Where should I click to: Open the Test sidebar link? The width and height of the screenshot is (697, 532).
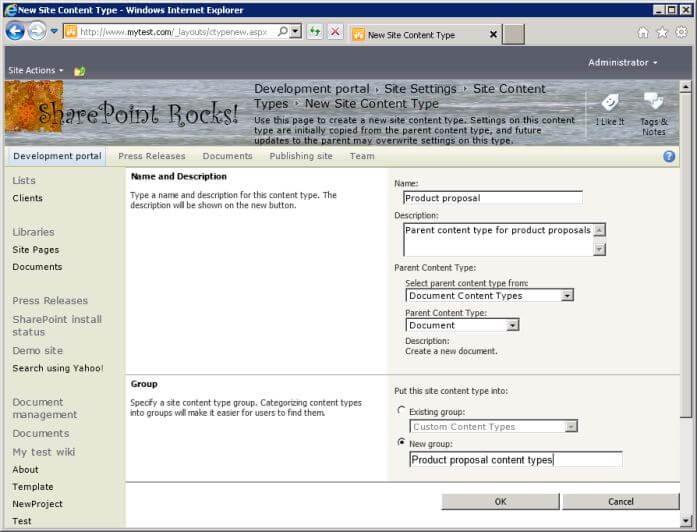pos(22,521)
